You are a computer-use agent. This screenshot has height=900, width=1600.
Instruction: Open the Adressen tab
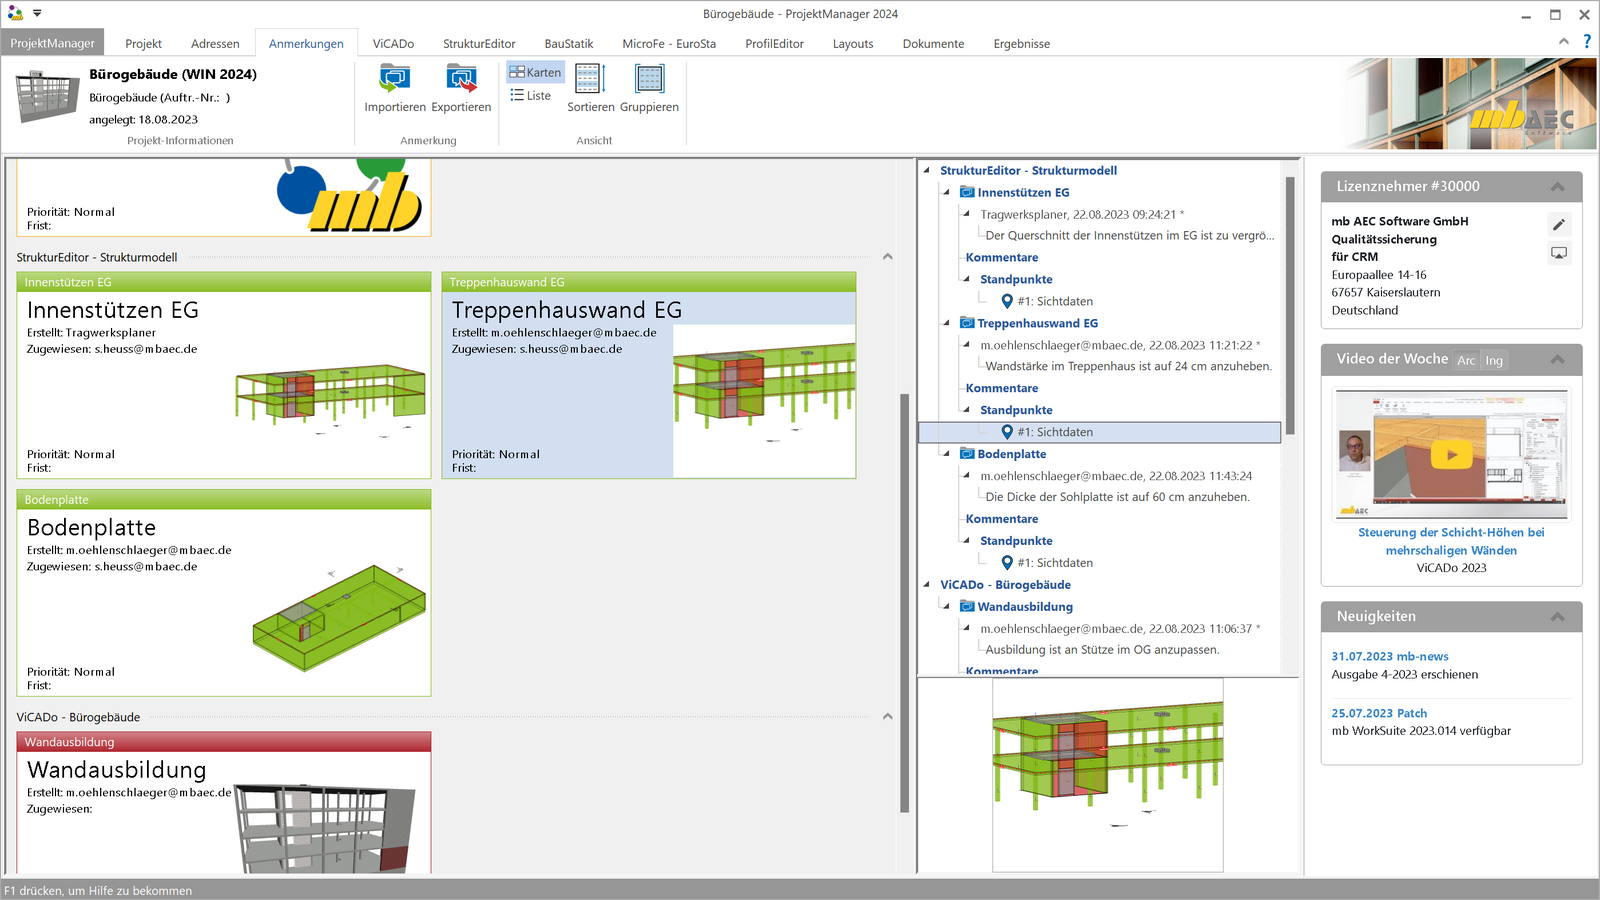[215, 44]
